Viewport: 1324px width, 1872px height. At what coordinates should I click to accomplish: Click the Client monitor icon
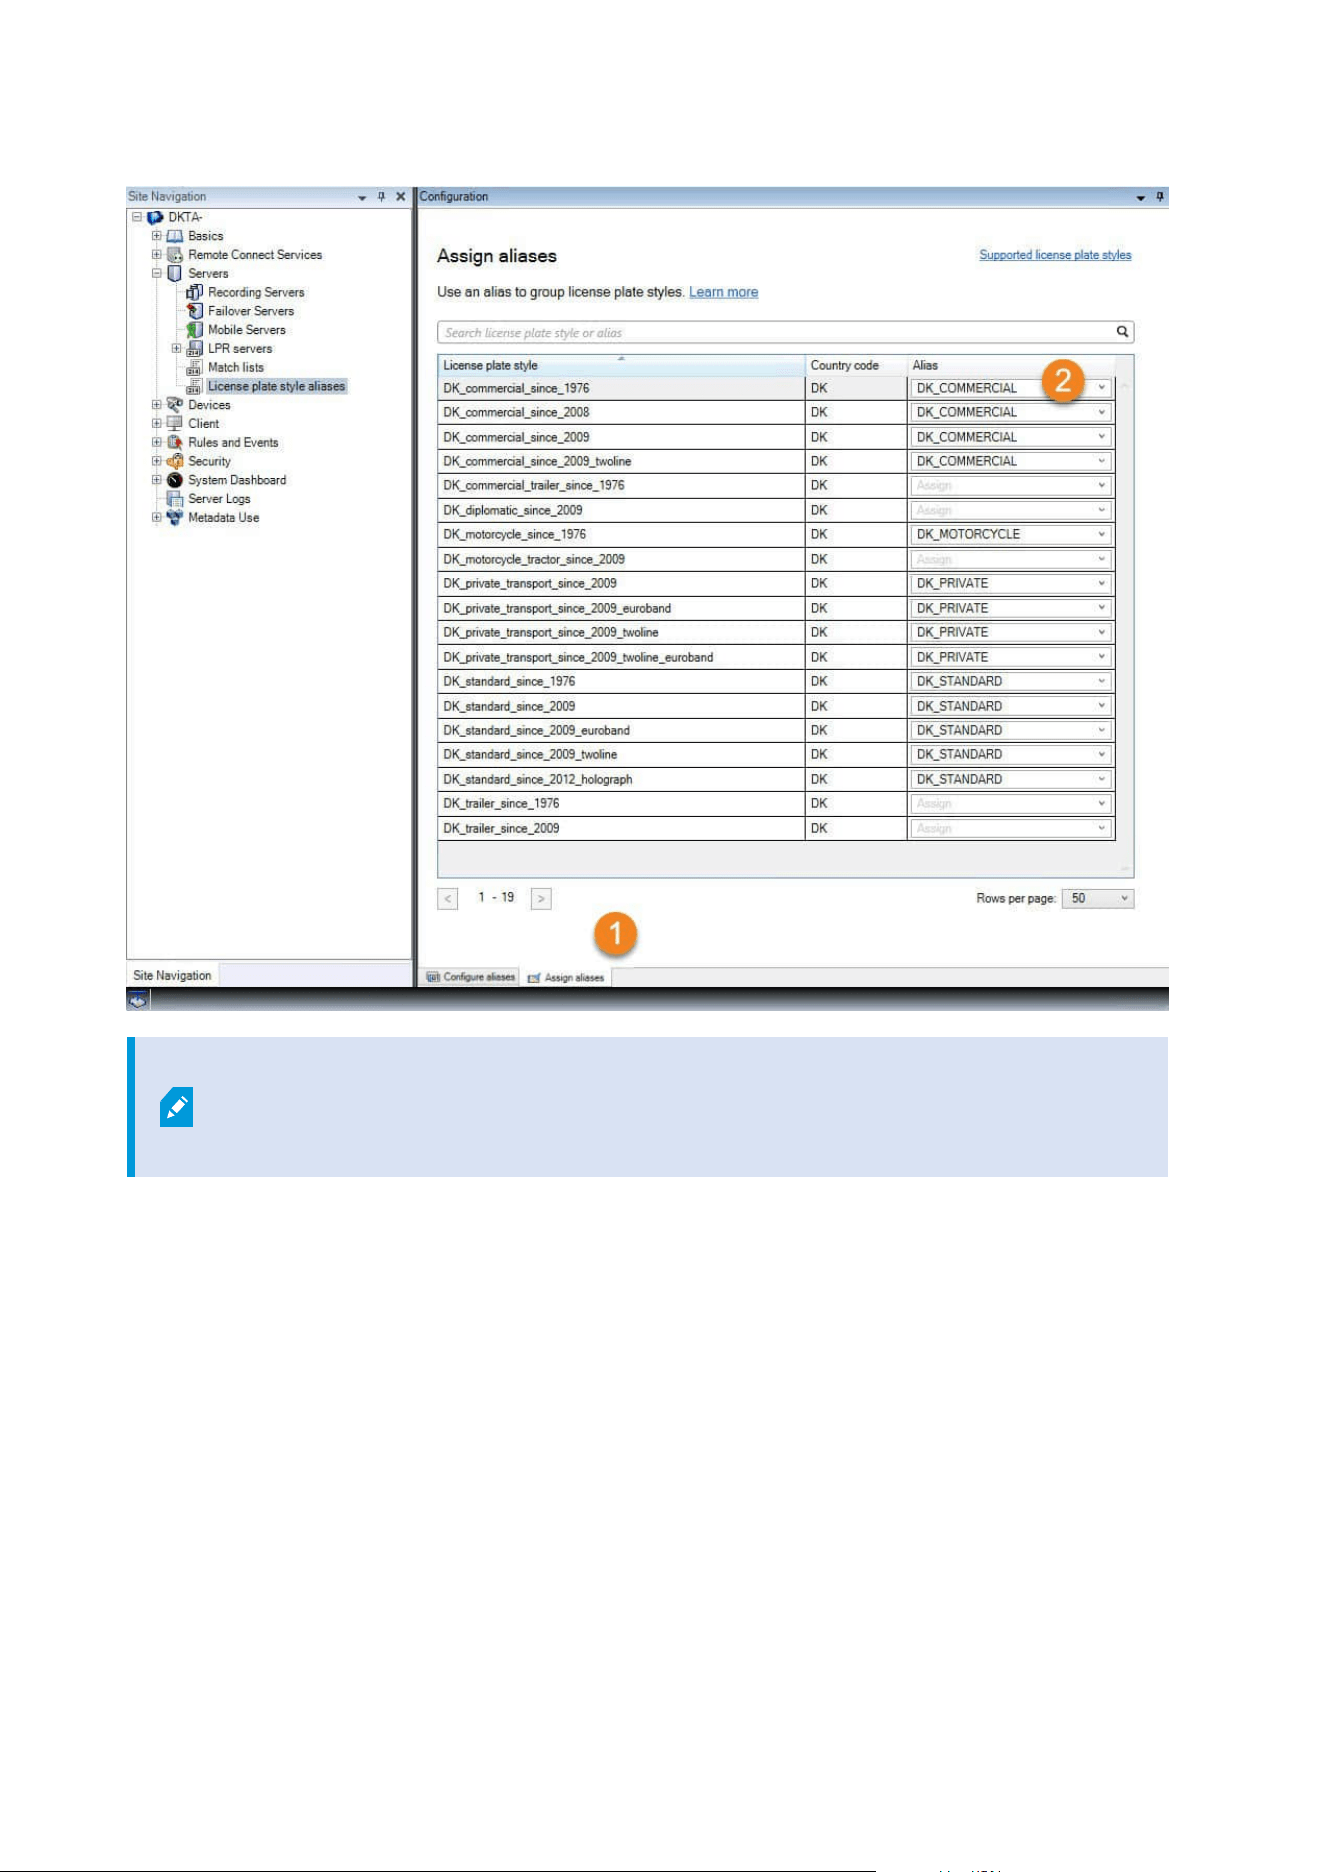coord(175,423)
